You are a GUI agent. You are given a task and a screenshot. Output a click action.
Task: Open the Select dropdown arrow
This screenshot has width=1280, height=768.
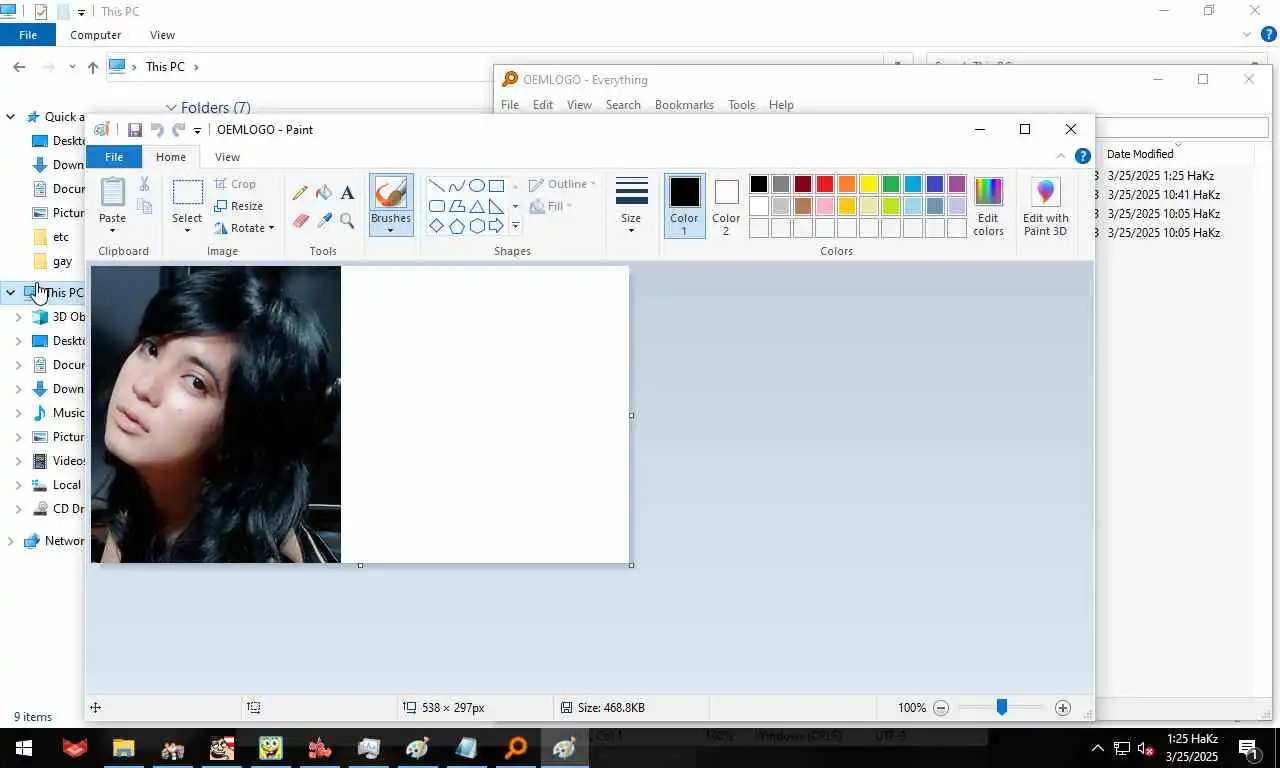pos(187,231)
